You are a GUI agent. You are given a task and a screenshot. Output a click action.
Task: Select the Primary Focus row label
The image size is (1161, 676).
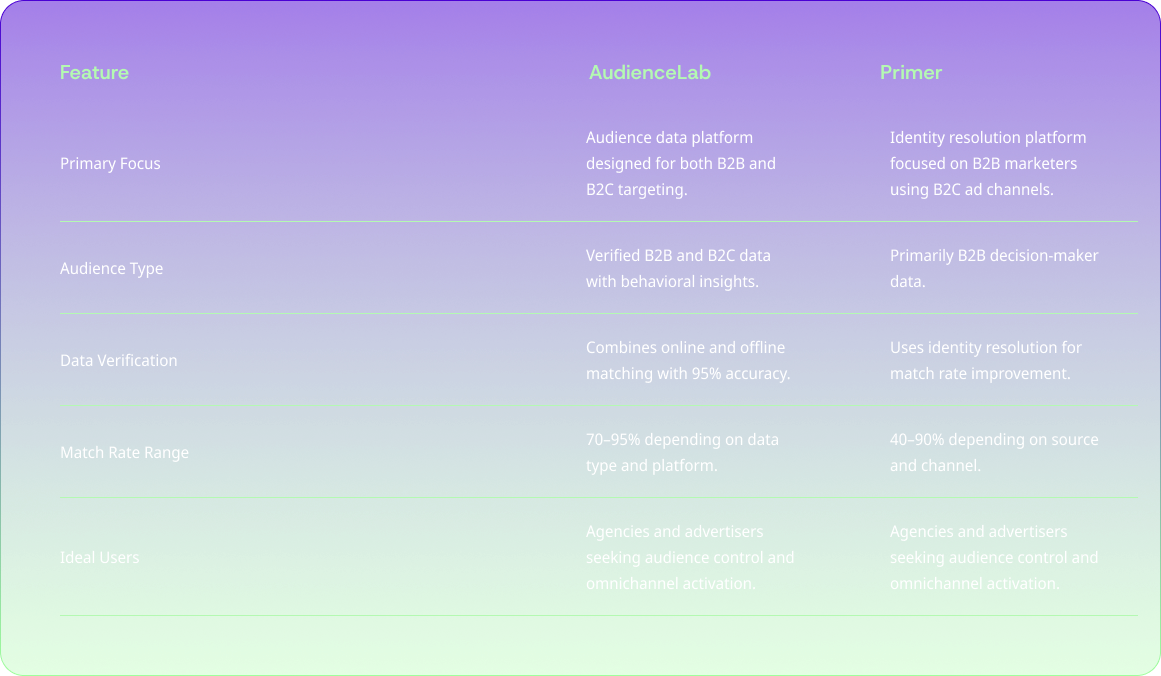[x=110, y=163]
